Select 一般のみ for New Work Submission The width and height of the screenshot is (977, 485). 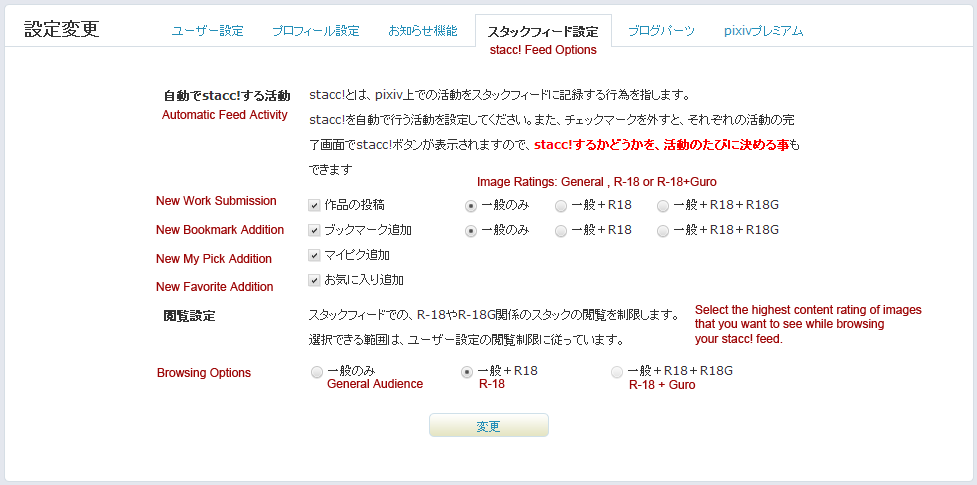point(471,205)
